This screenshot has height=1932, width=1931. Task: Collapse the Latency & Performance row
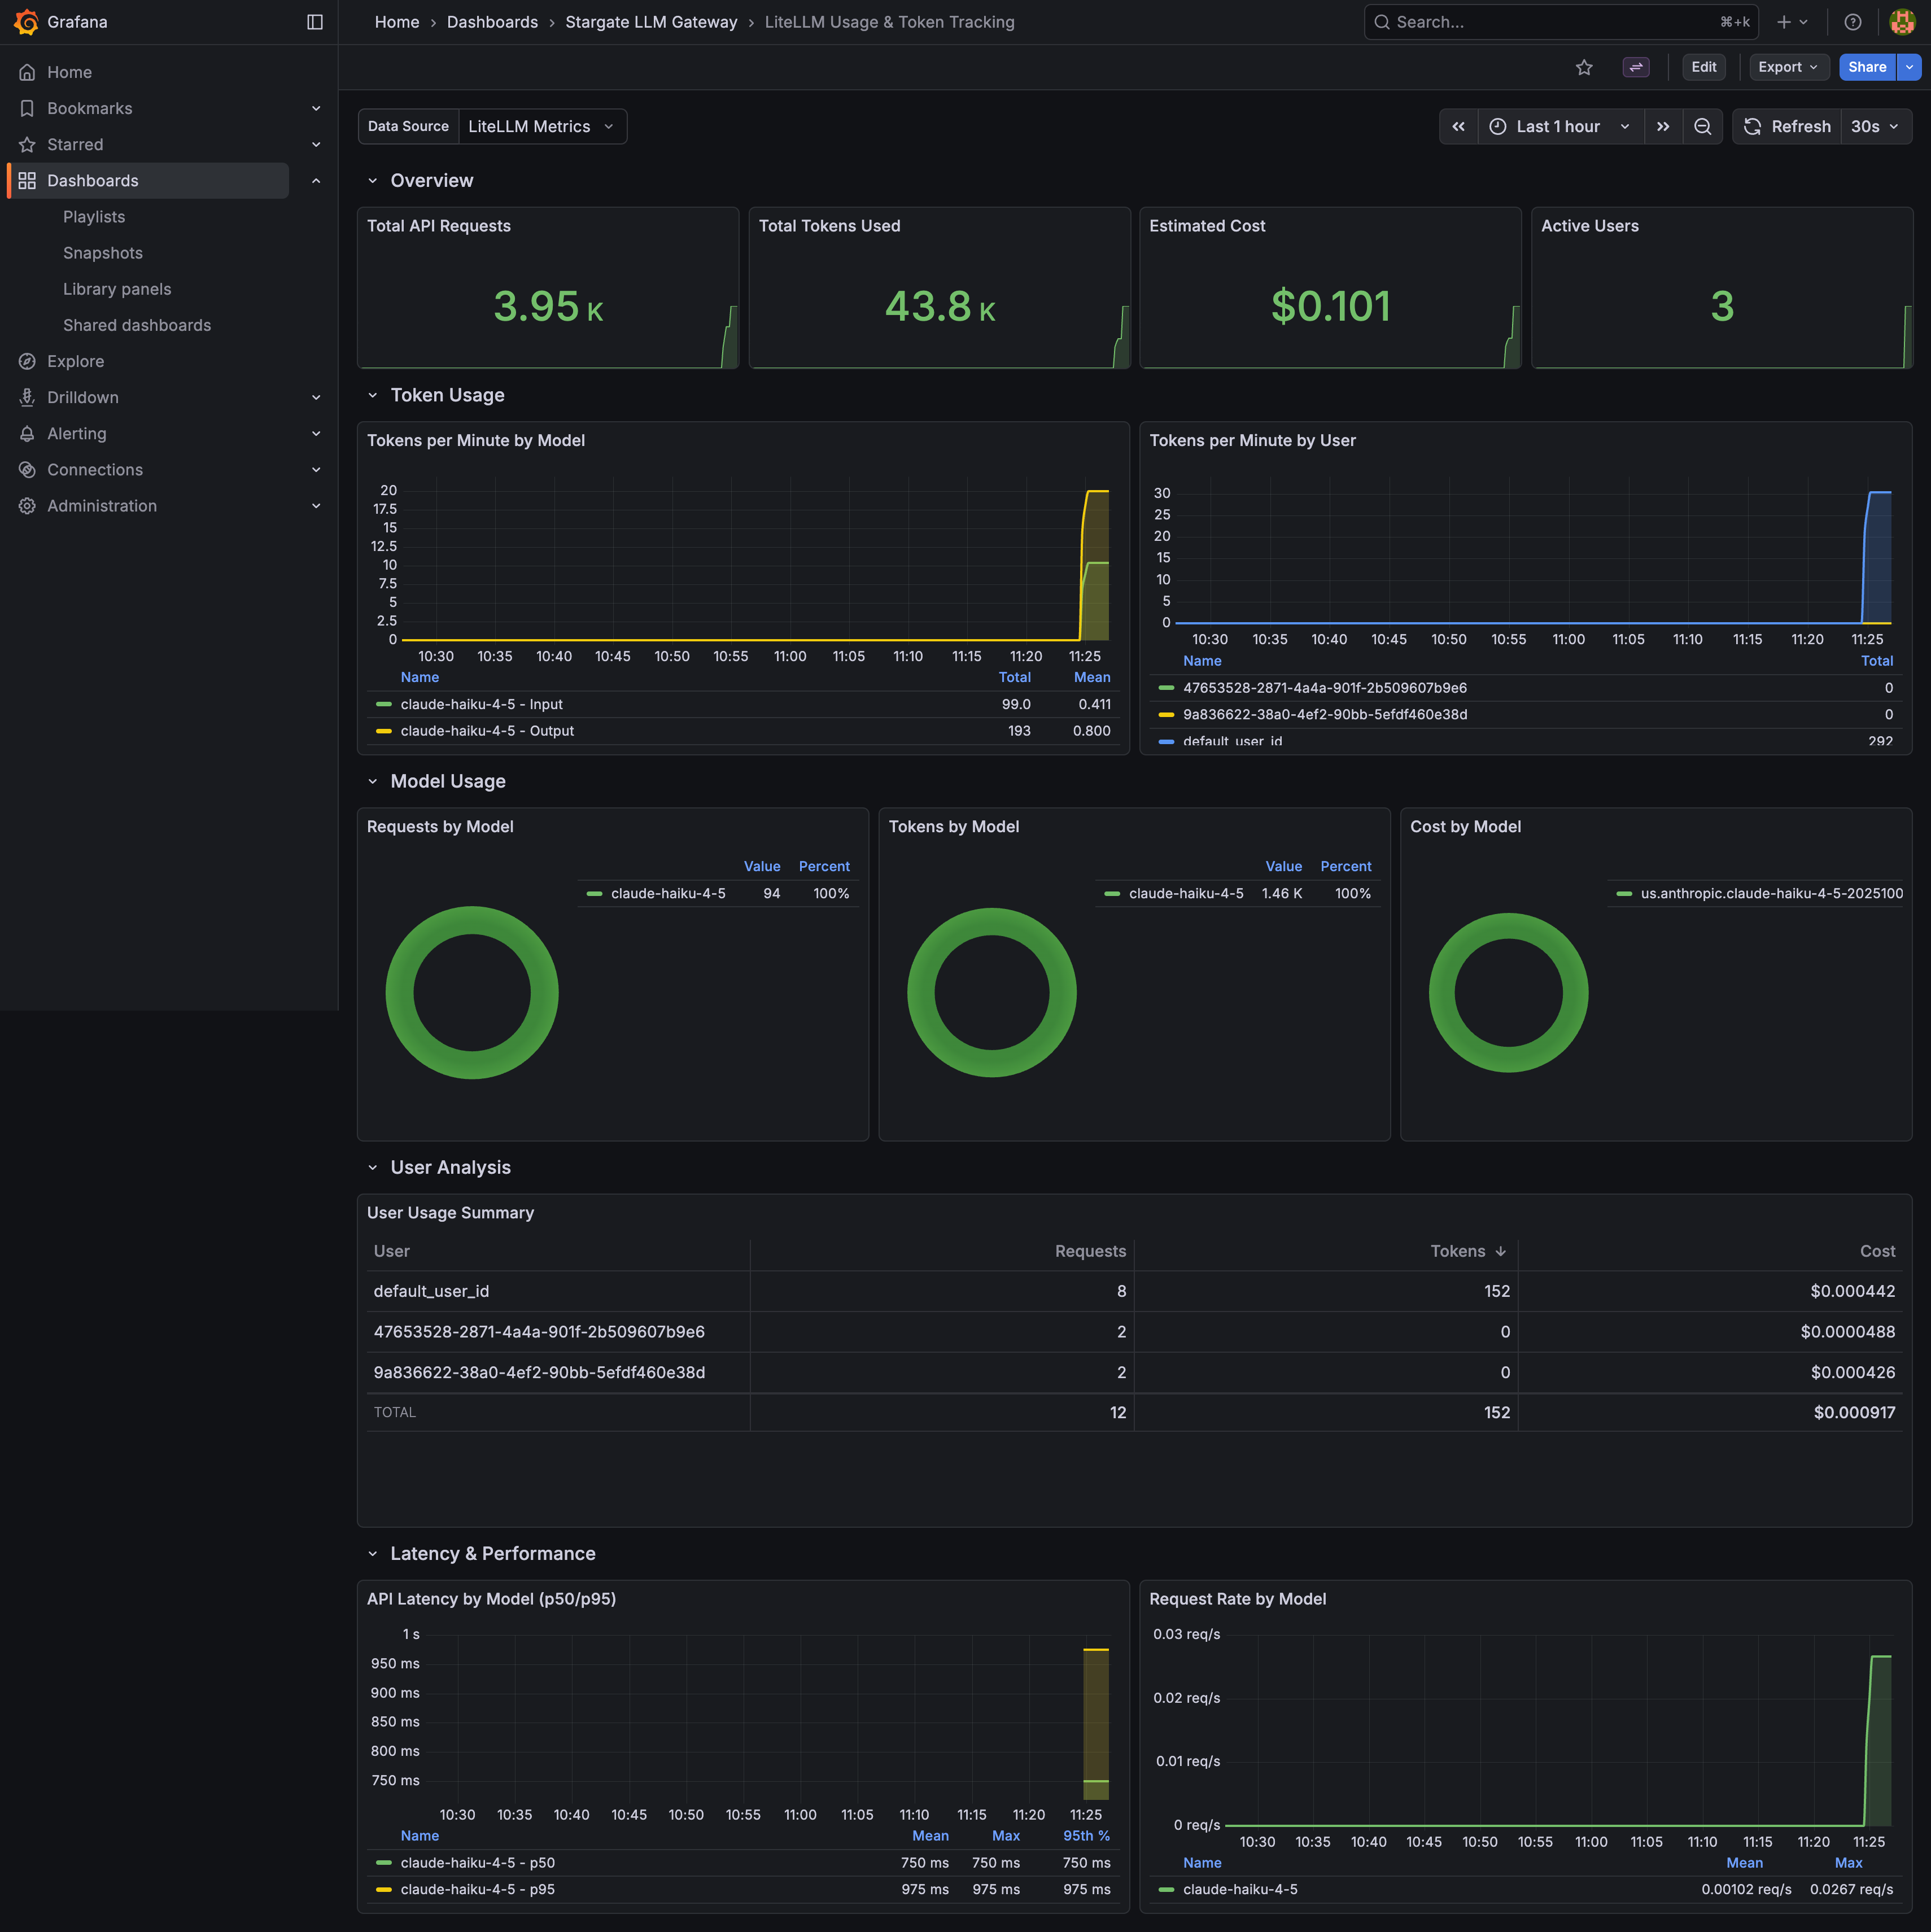[x=372, y=1553]
